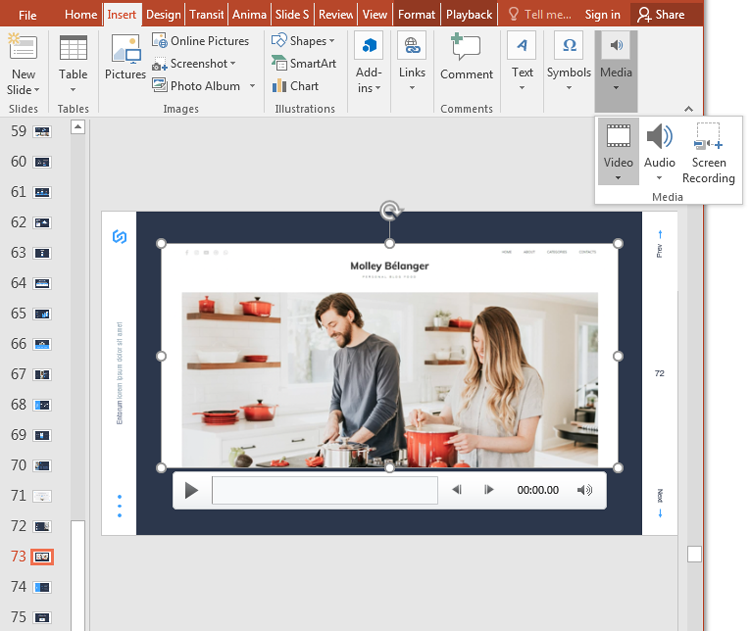Expand the Video dropdown arrow

point(618,177)
